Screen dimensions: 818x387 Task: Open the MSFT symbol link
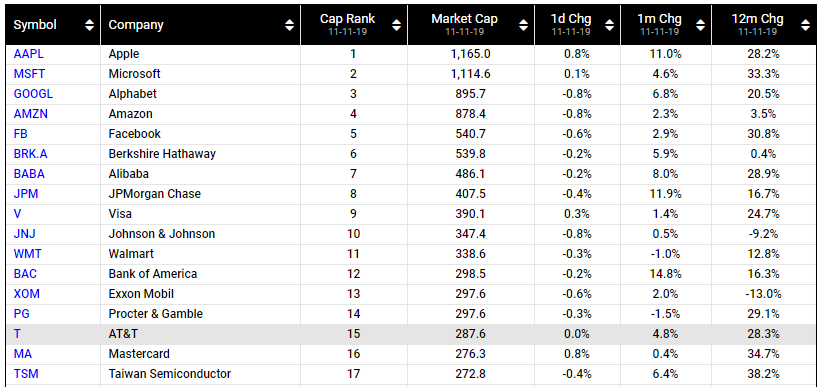coord(28,74)
